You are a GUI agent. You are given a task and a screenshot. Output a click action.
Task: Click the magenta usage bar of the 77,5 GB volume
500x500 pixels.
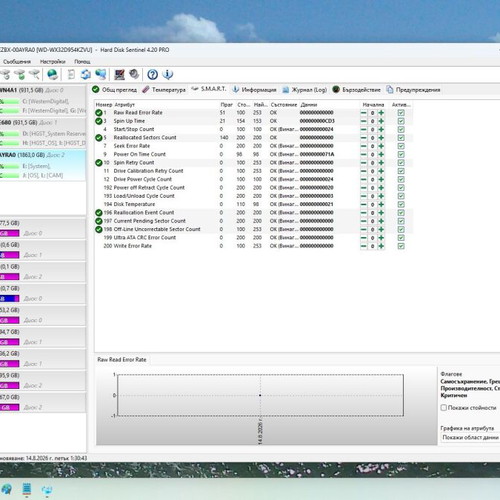click(10, 233)
